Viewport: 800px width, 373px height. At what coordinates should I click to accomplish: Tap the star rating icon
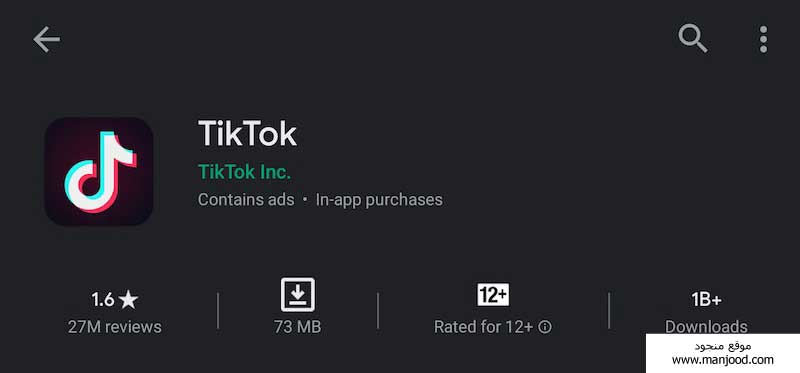click(x=128, y=300)
